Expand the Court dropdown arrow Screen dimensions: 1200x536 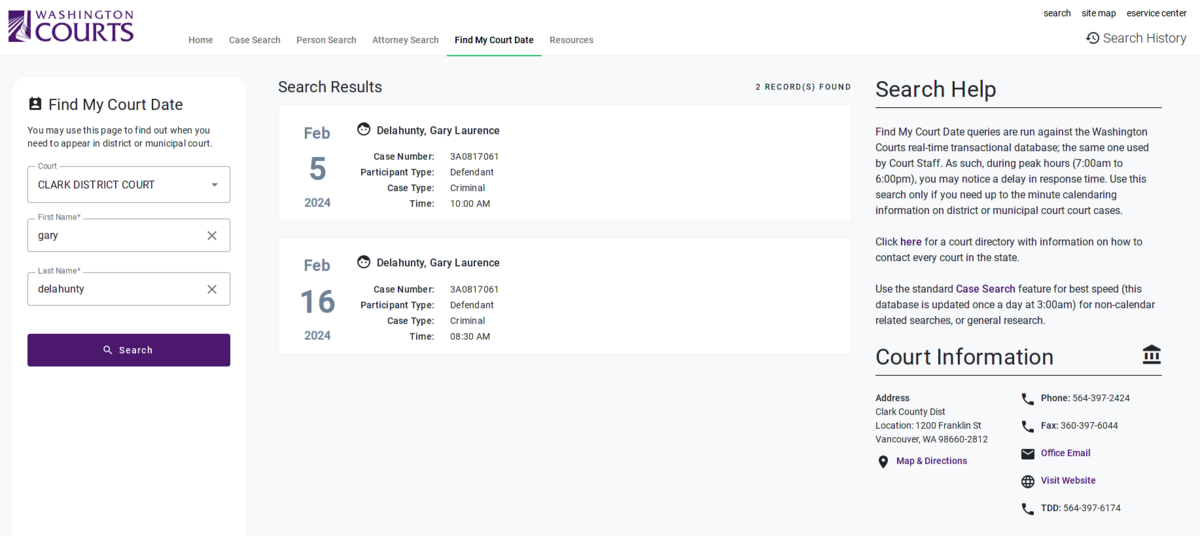(214, 185)
